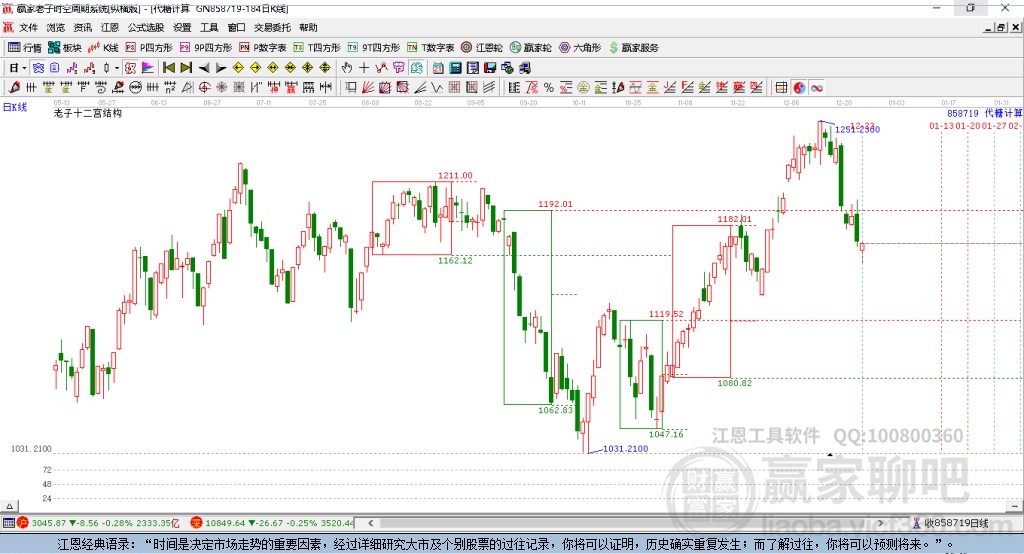Screen dimensions: 1024x554
Task: Expand the candlestick style dropdown arrow
Action: [117, 68]
